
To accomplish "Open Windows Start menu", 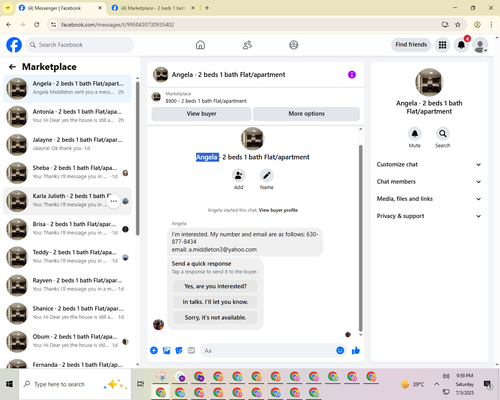I will (x=9, y=384).
